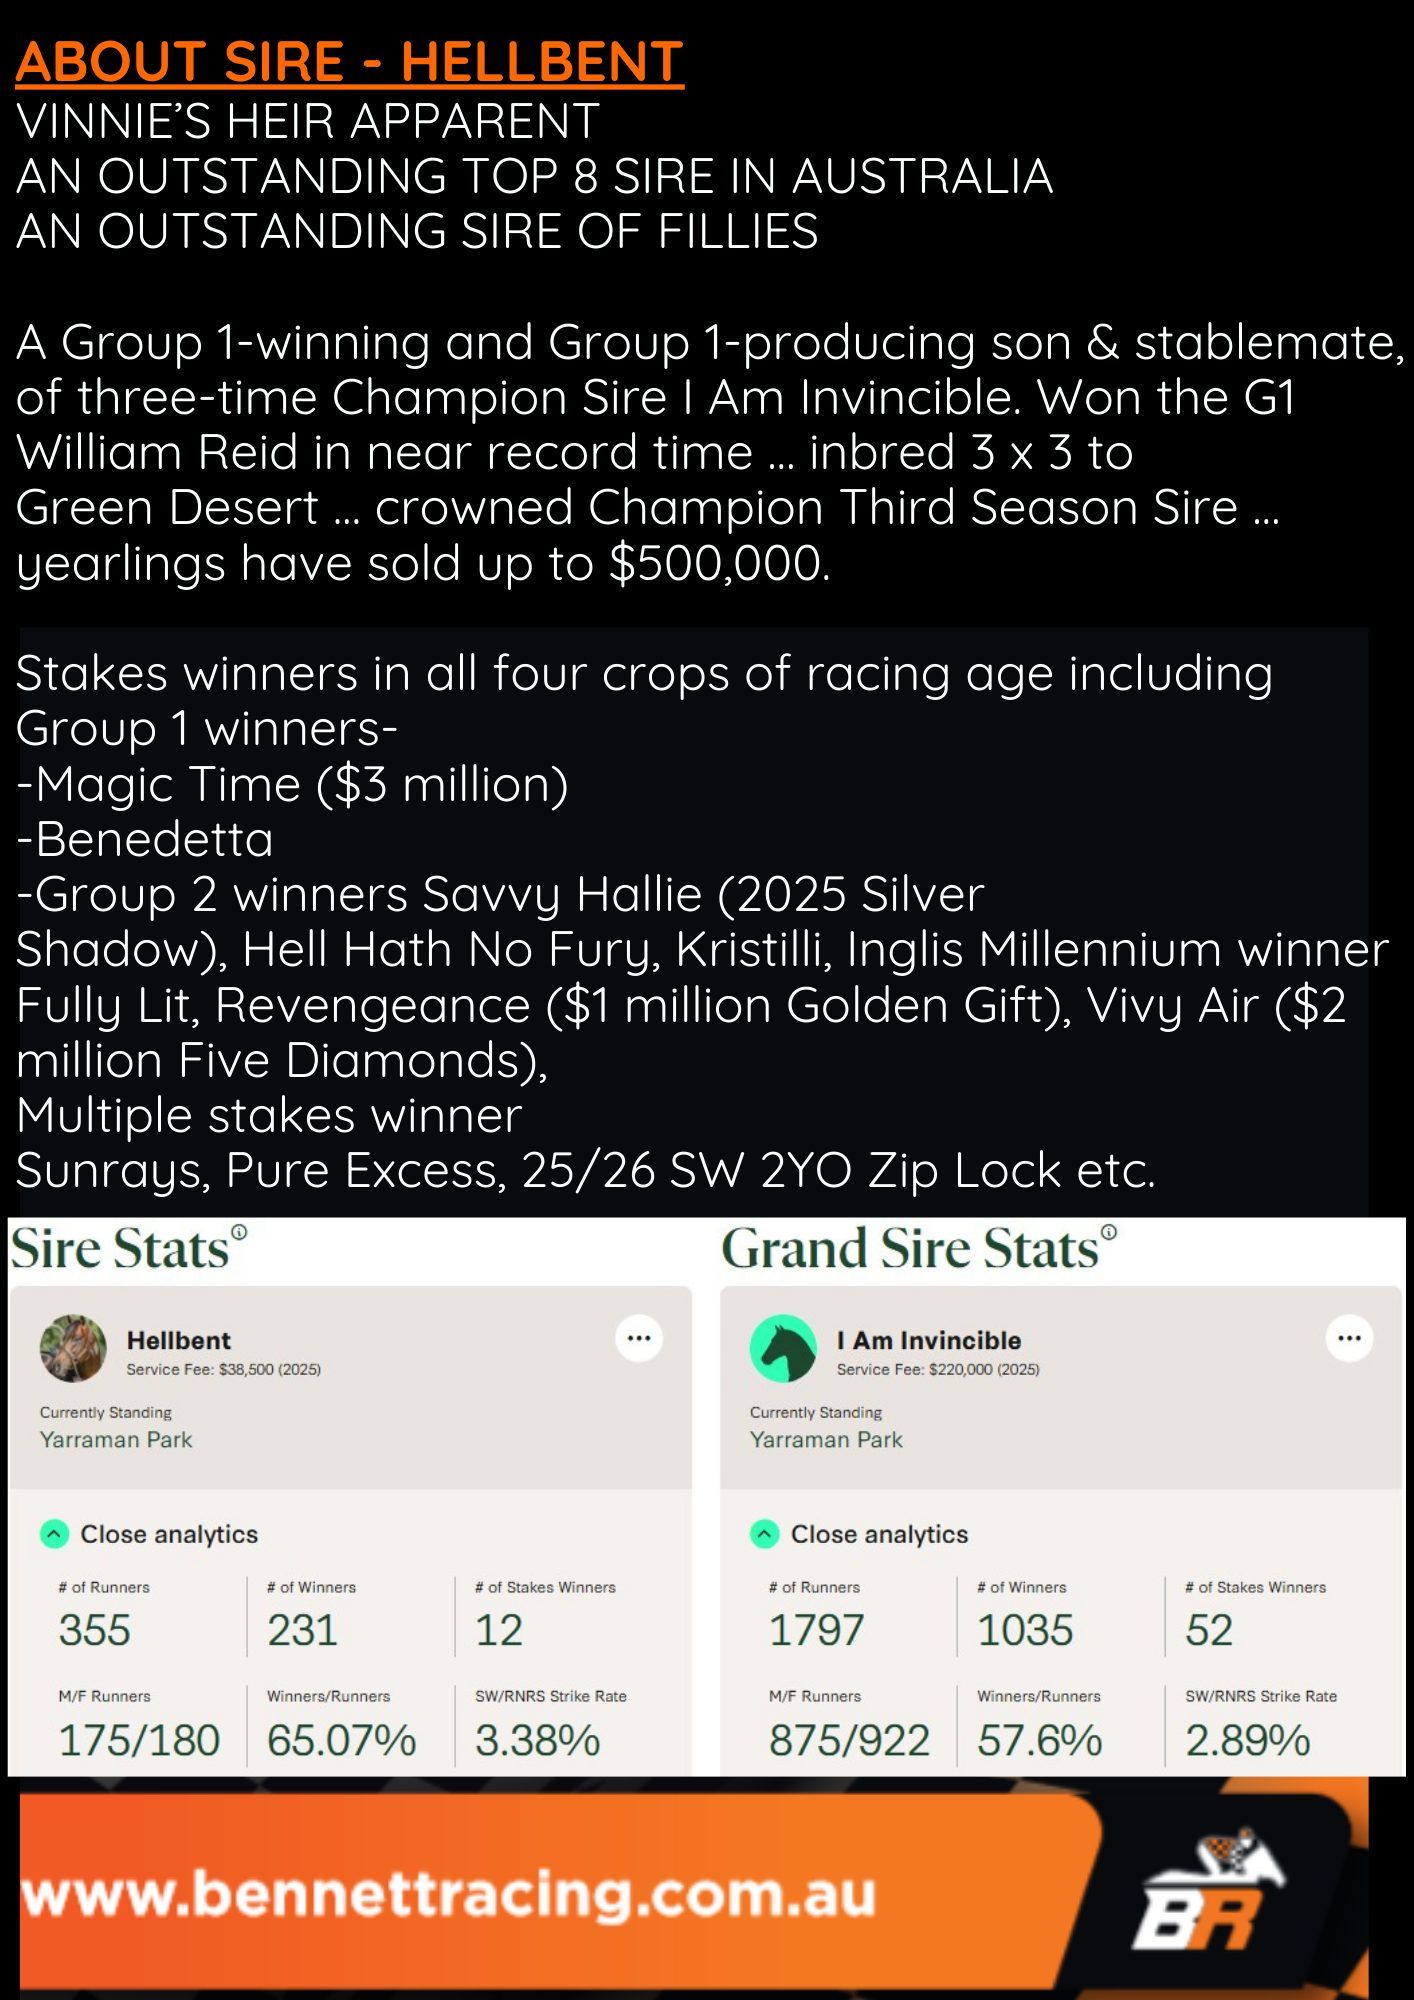Click I Am Invincible's green horse avatar
Screen dimensions: 1414x2000
tap(784, 1349)
